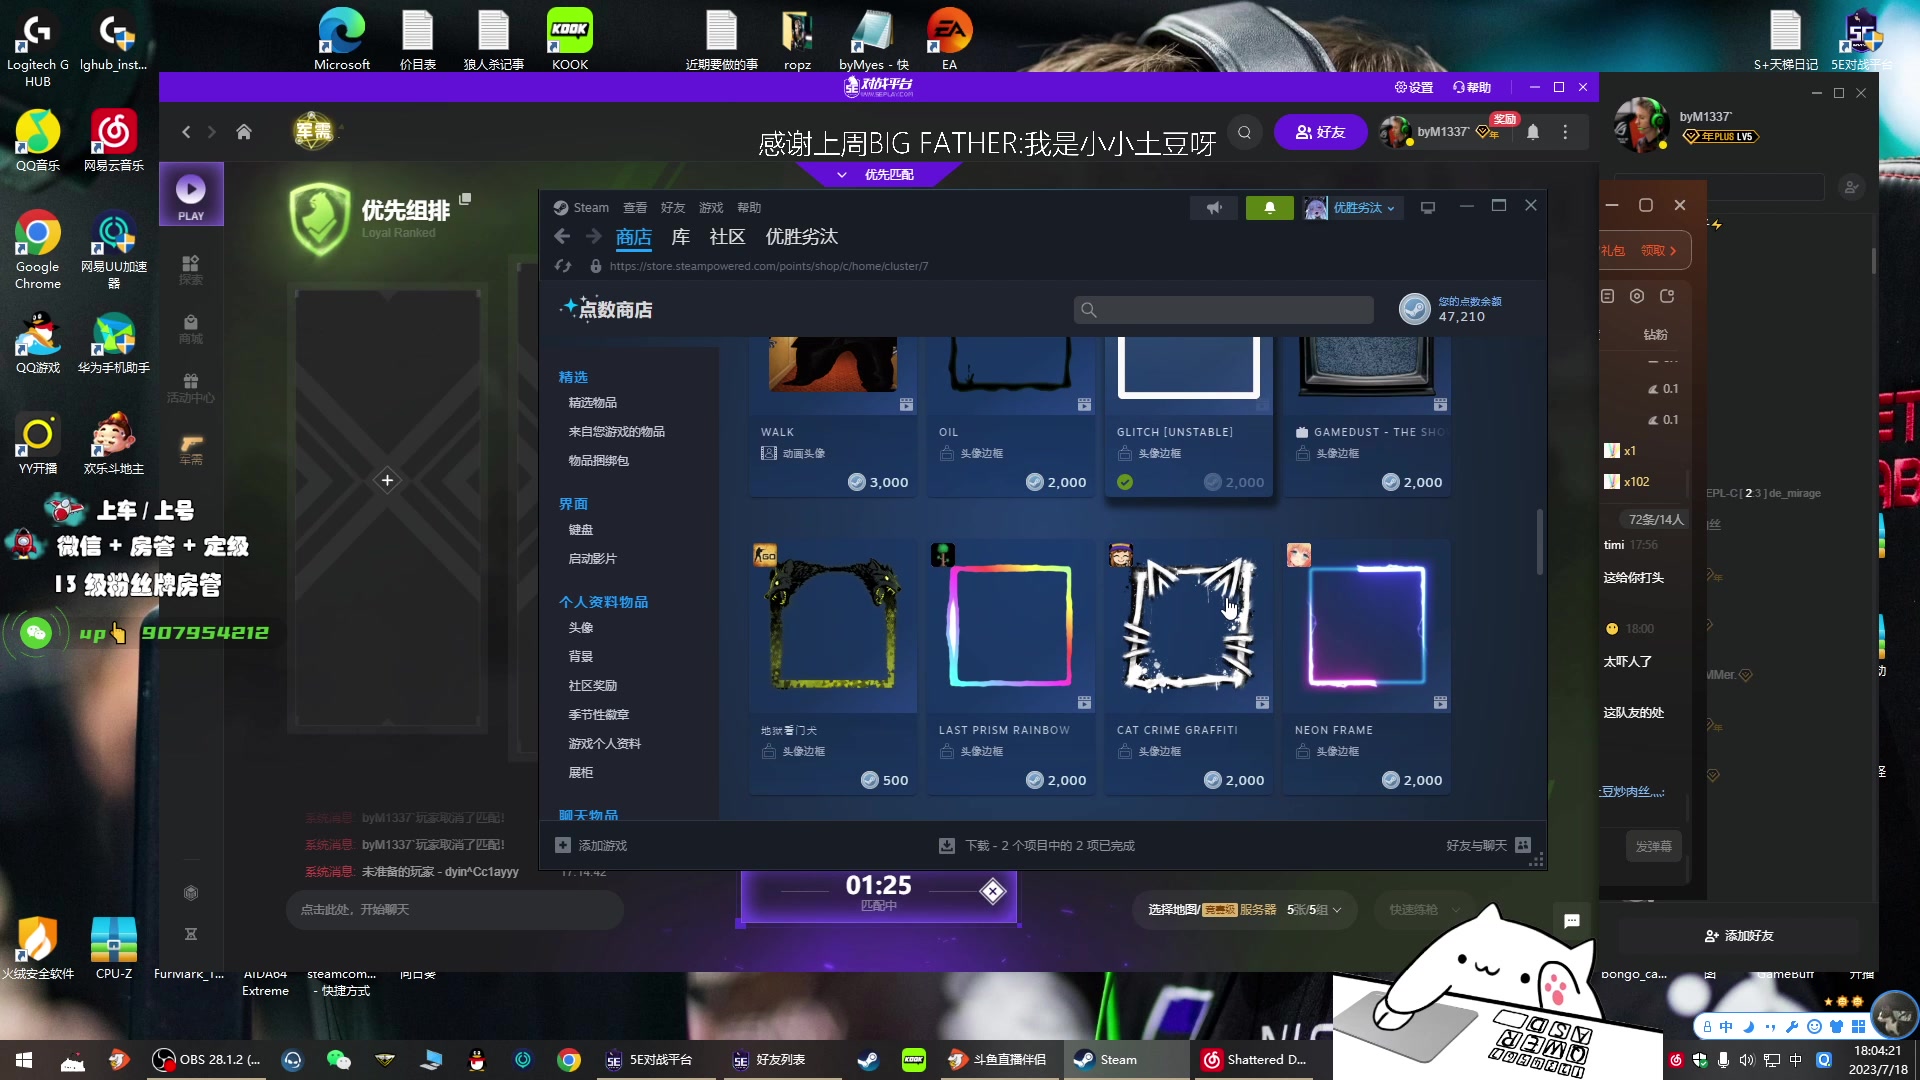Viewport: 1920px width, 1080px height.
Task: Open the KOOK desktop shortcut
Action: pyautogui.click(x=570, y=39)
